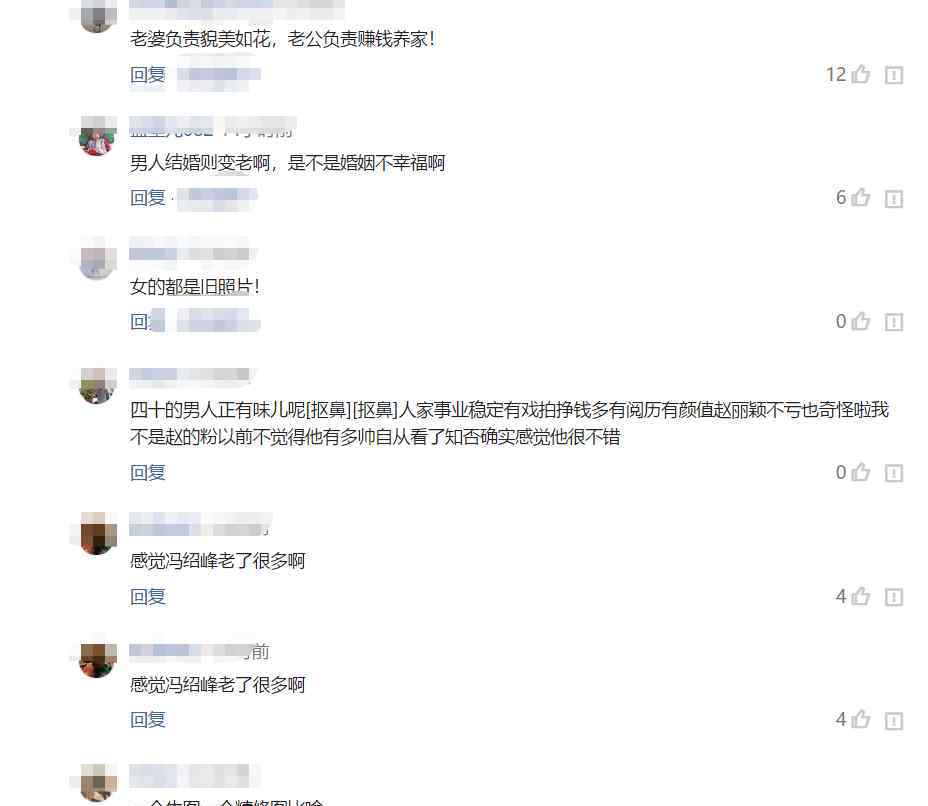Reply to the second 感觉冯绍峰老了很多 comment
Image resolution: width=928 pixels, height=806 pixels.
[148, 720]
